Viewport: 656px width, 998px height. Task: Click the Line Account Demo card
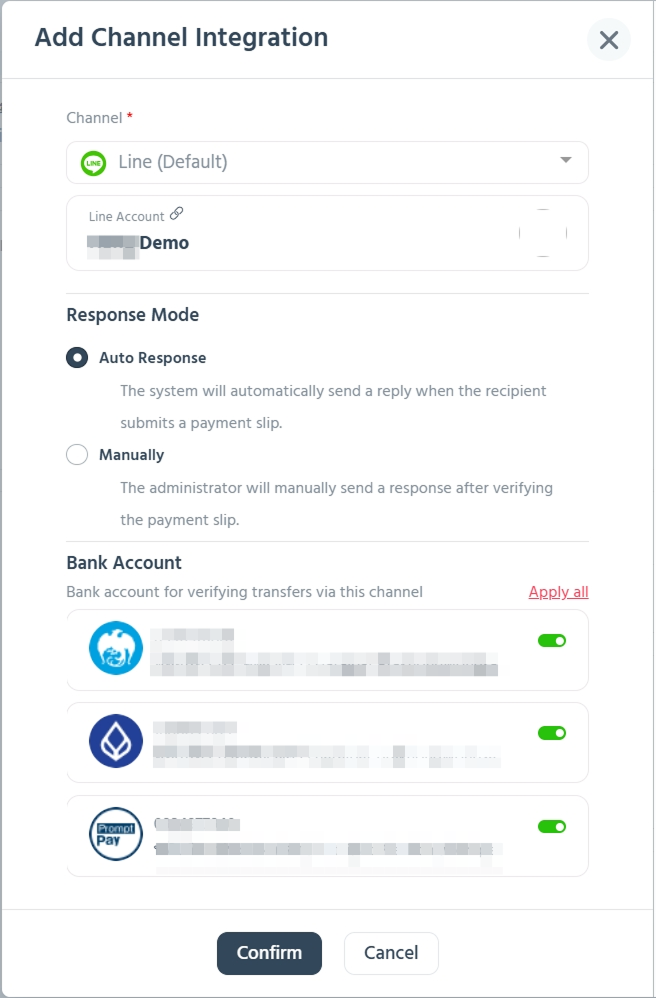pos(327,233)
